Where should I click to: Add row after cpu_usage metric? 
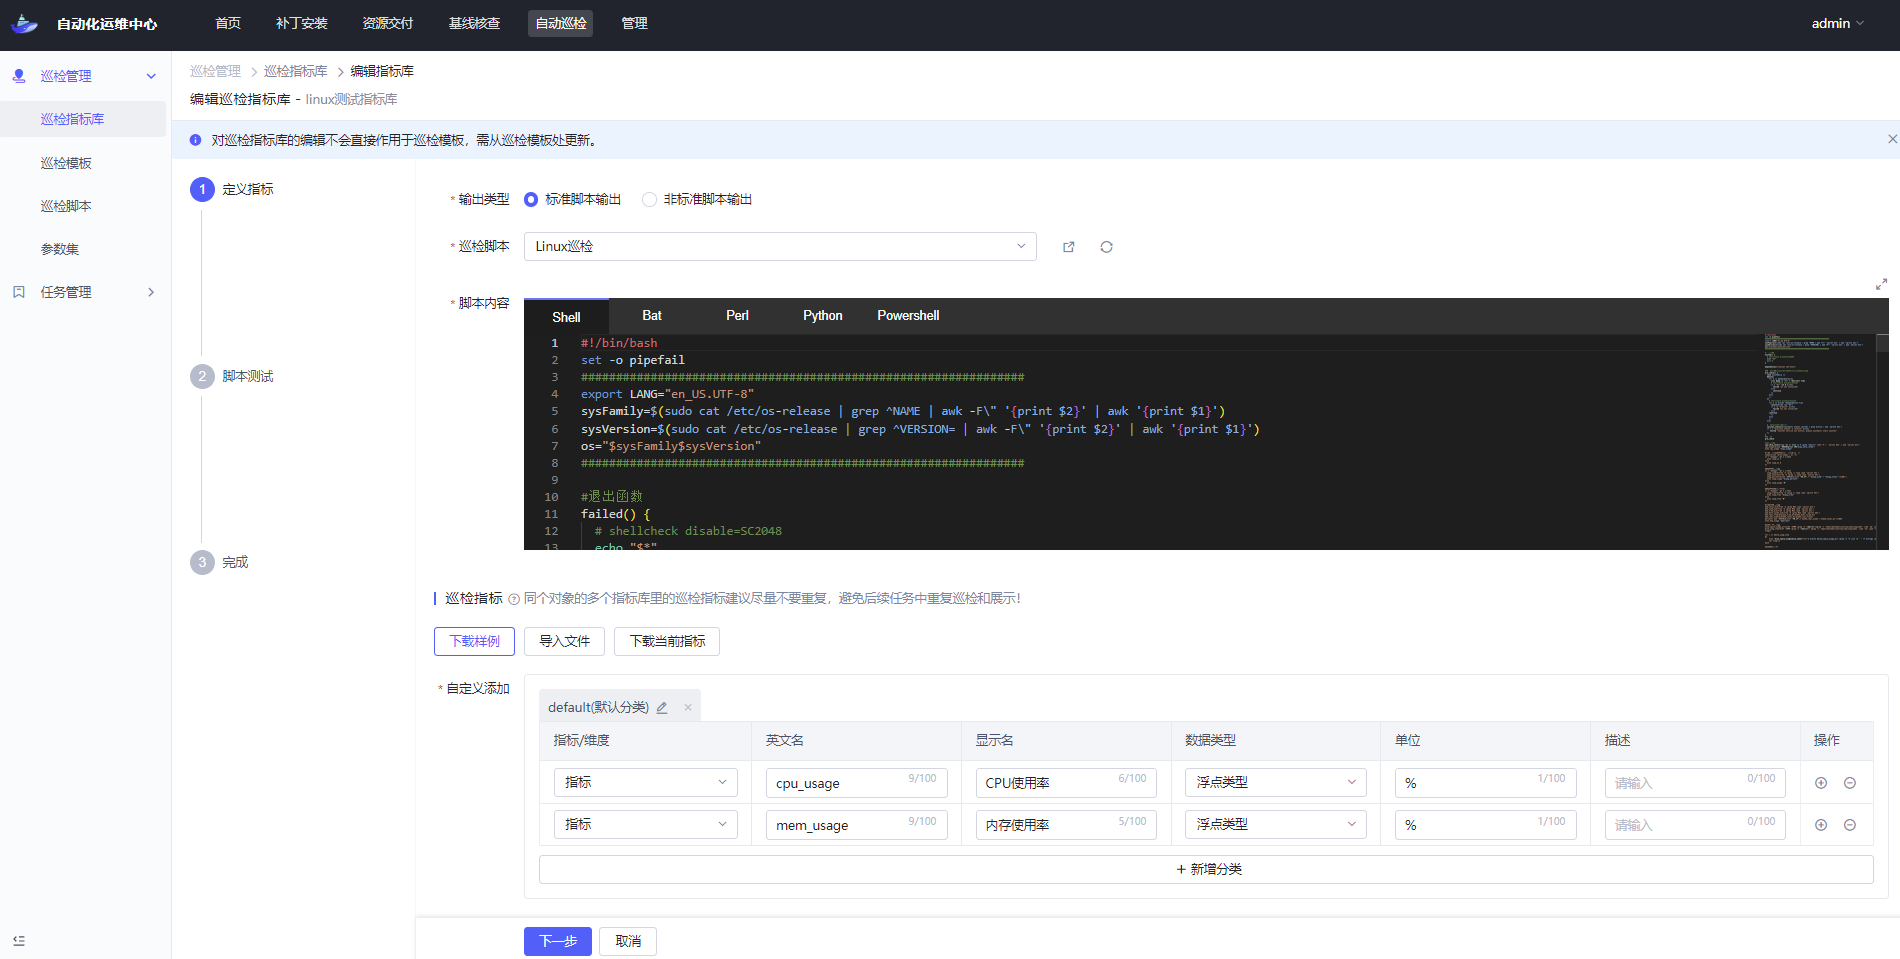click(x=1820, y=783)
